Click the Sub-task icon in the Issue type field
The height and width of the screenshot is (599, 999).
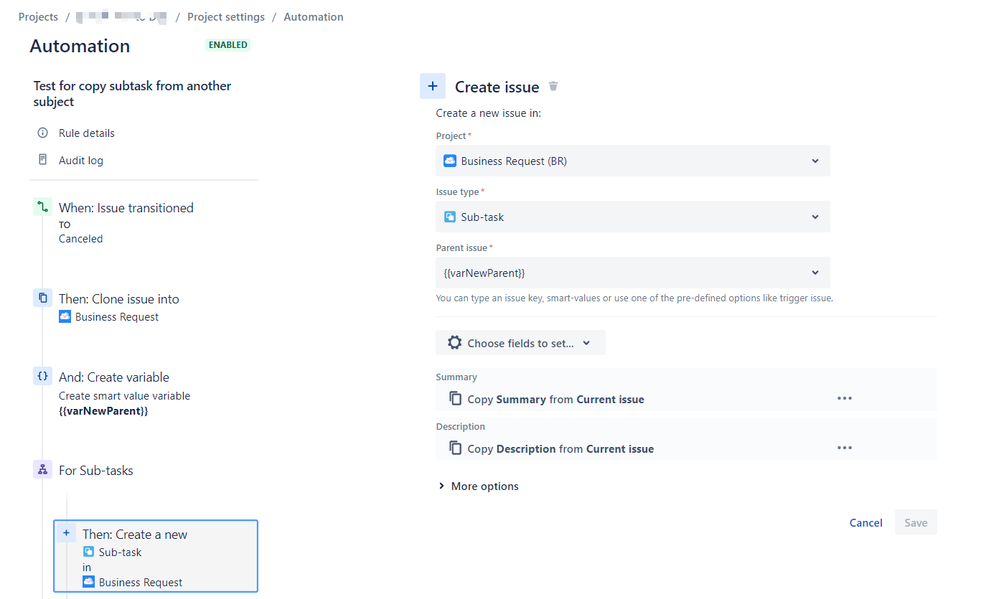[450, 217]
